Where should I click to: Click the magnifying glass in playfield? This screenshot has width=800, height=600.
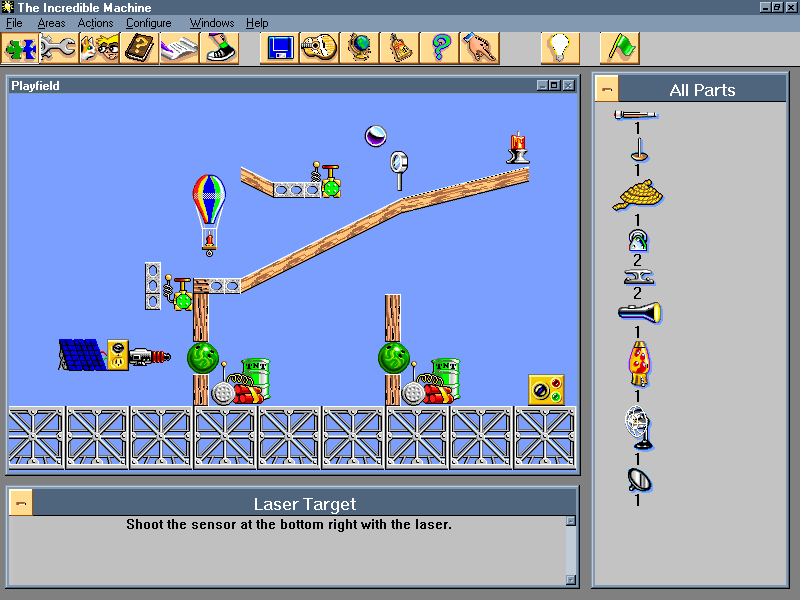(399, 170)
